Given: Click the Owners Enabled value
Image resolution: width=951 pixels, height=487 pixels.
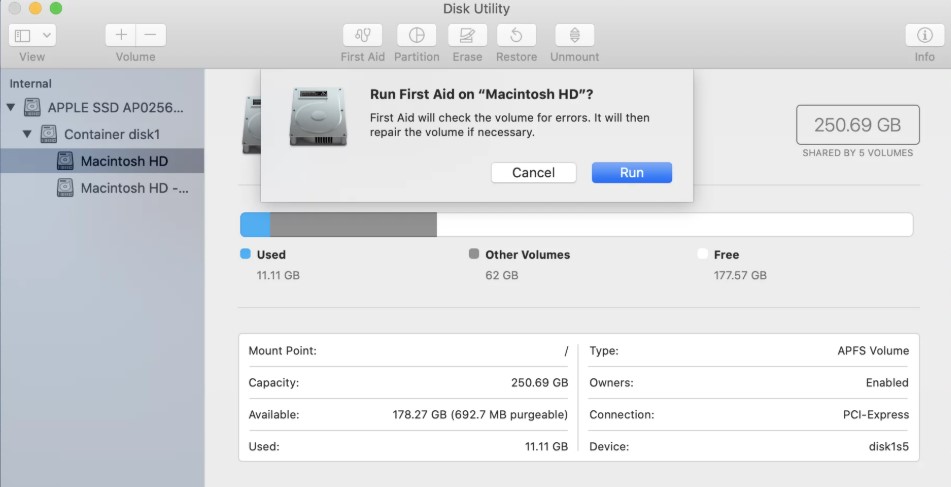Looking at the screenshot, I should 887,383.
